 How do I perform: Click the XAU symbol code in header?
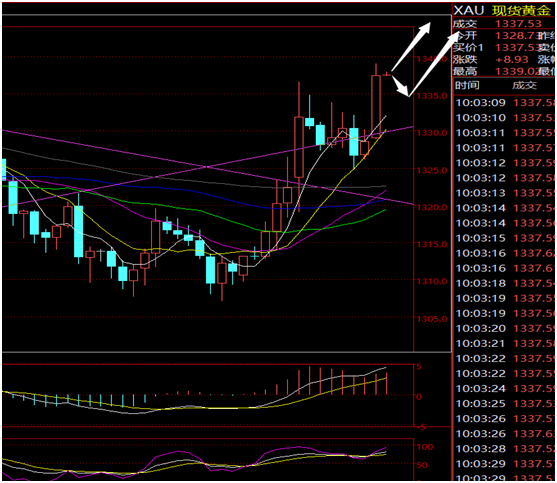click(469, 10)
